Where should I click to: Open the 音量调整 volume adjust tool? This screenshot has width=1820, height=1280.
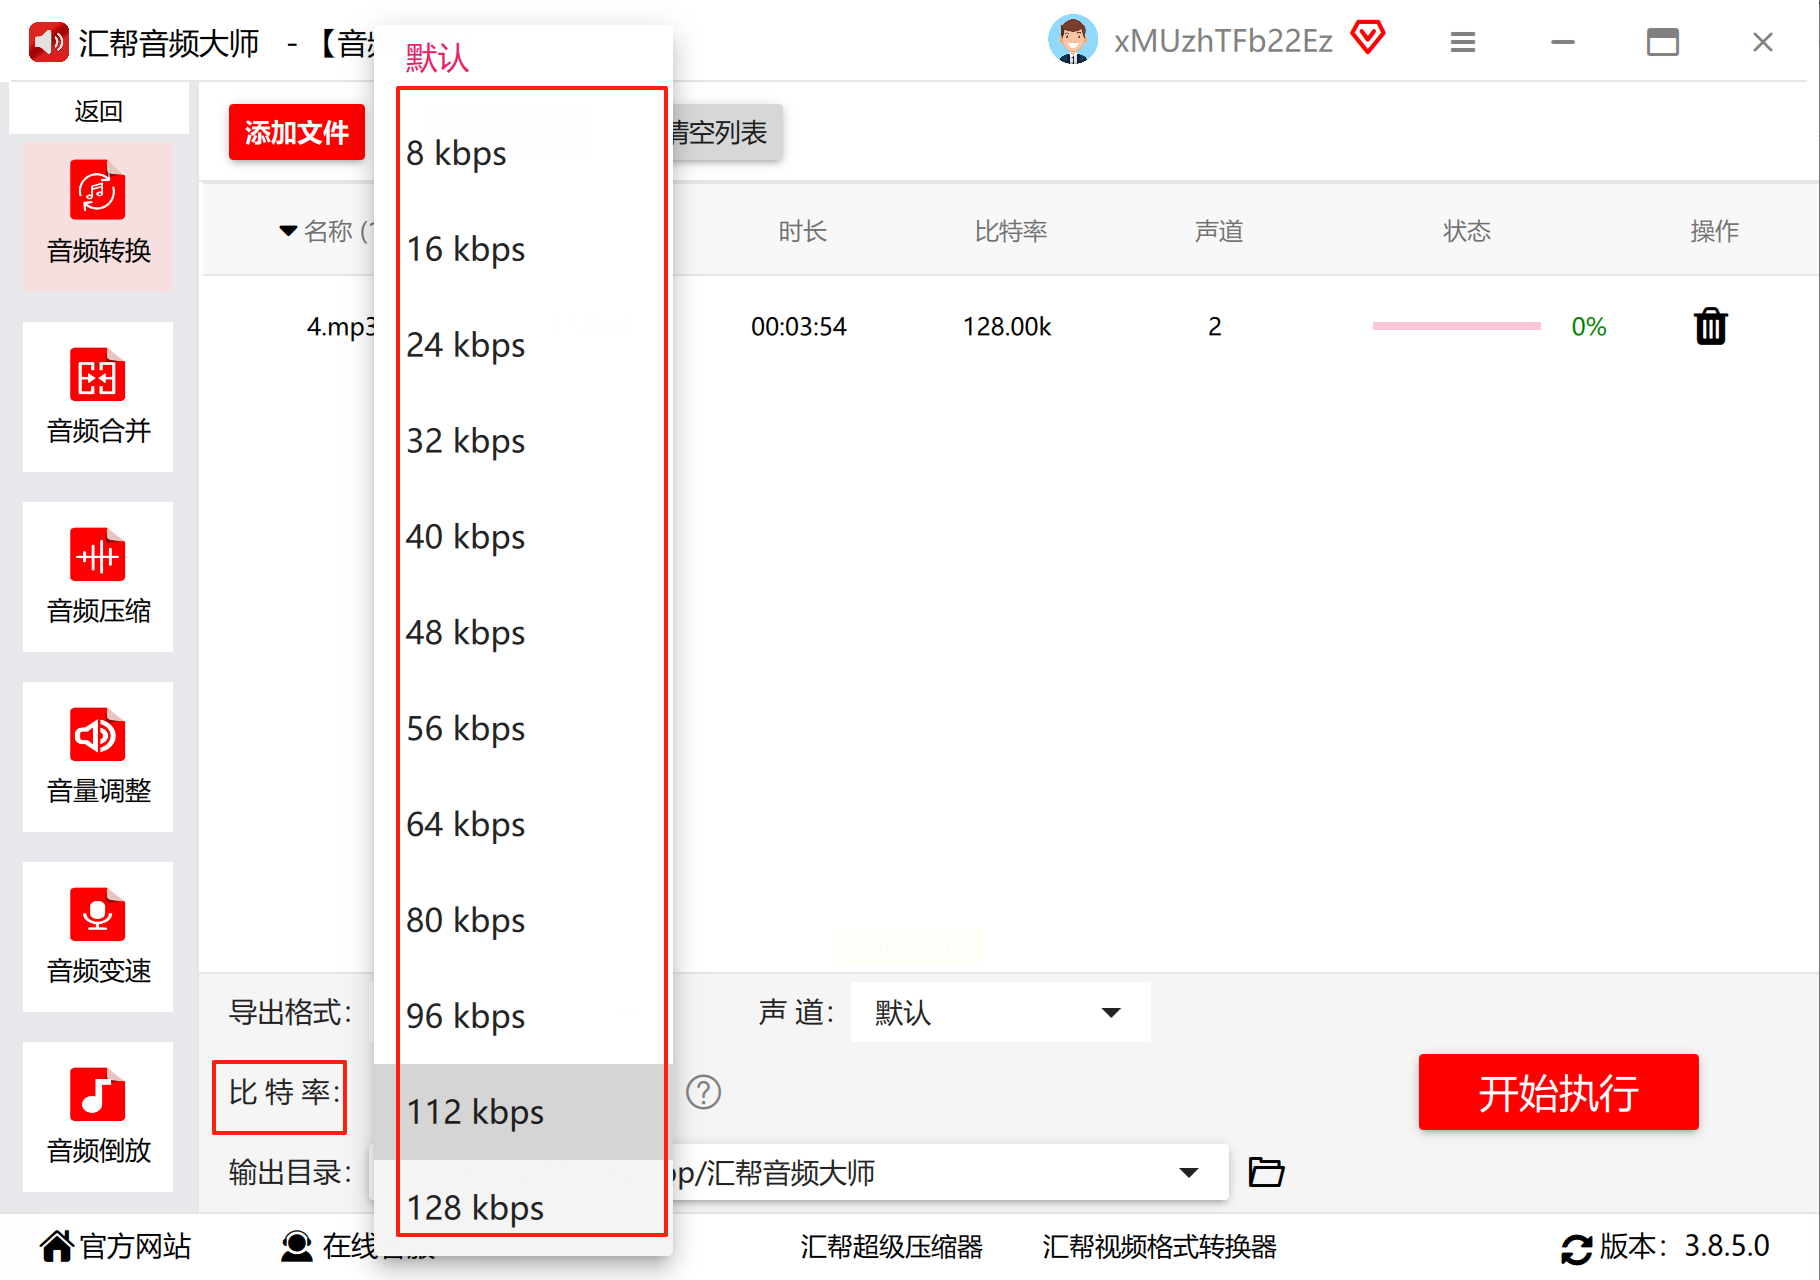click(98, 757)
